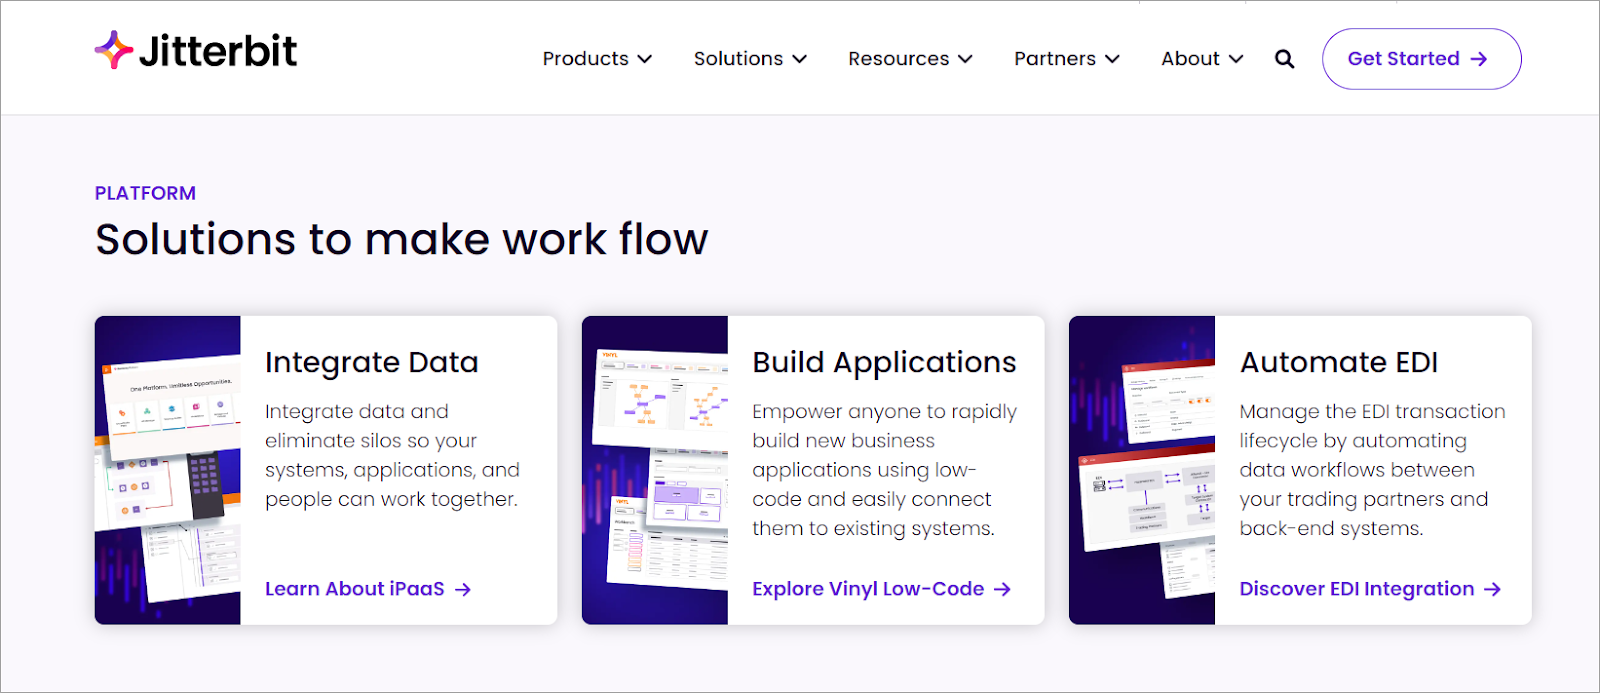Screen dimensions: 1600x693
Task: Open the search magnifier icon
Action: [x=1285, y=59]
